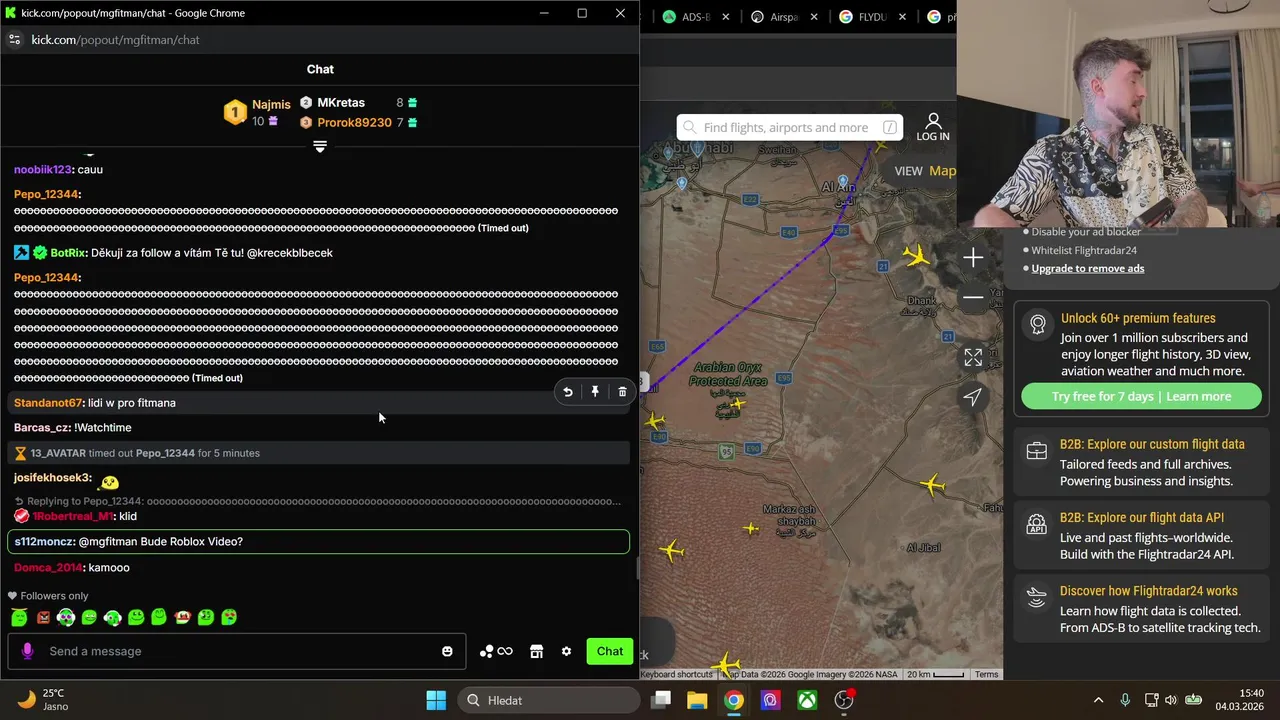Open clock showing 15:40 in taskbar

[x=1240, y=700]
